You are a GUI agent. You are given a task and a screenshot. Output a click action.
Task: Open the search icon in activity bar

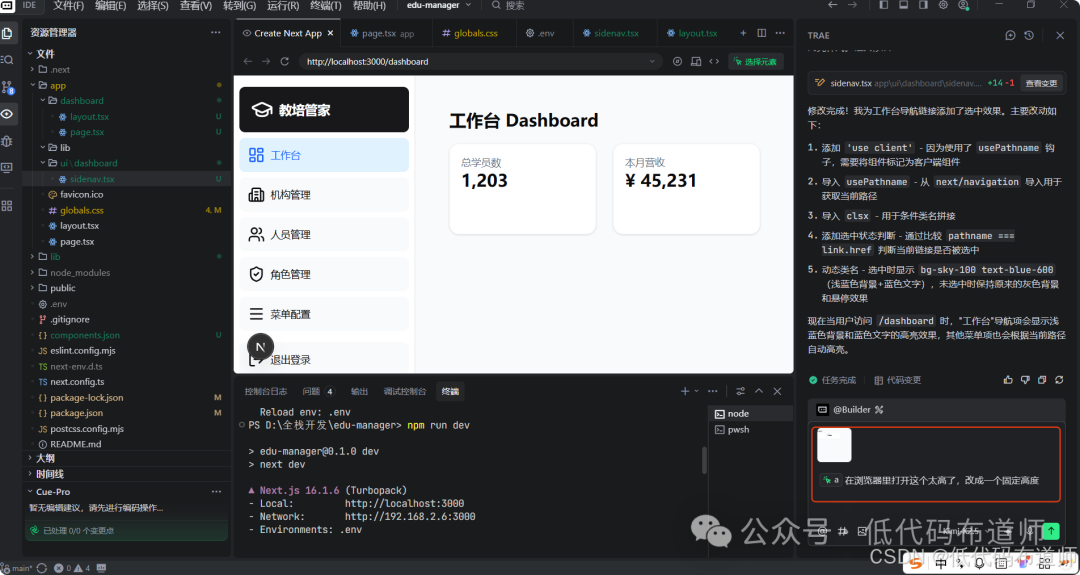point(7,60)
